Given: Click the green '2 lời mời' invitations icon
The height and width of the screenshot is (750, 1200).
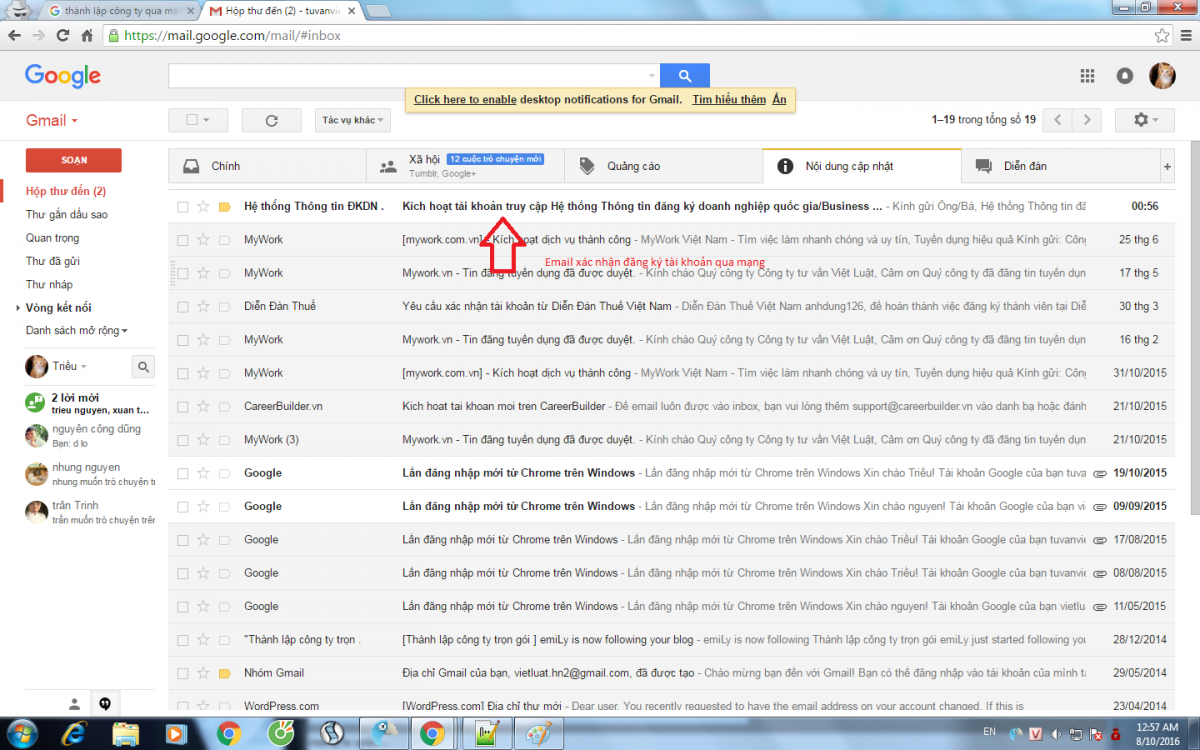Looking at the screenshot, I should [36, 403].
